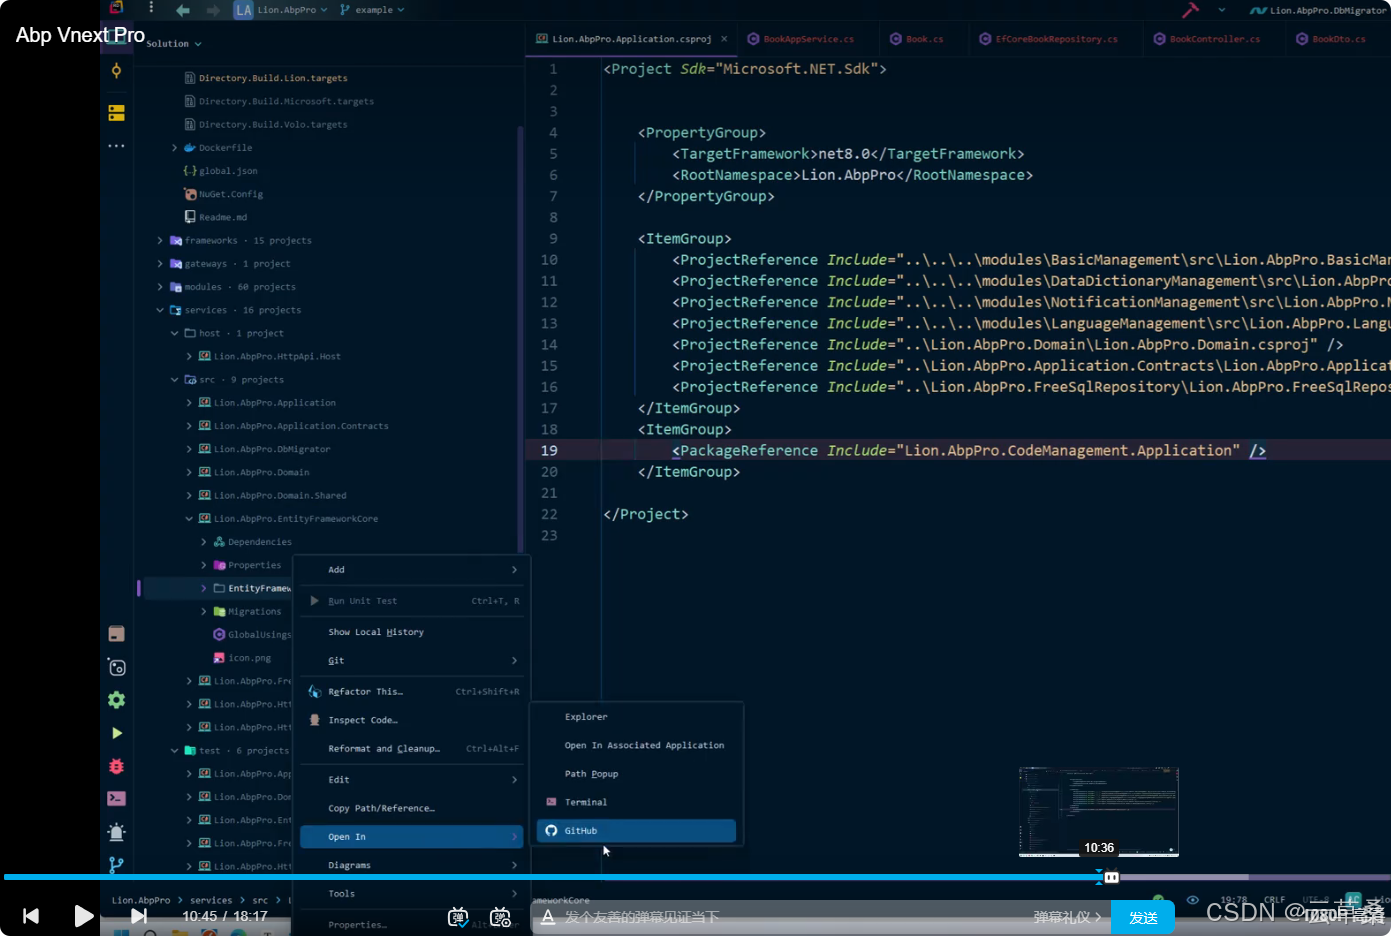Choose Inspect Code menu item
1391x936 pixels.
pos(412,720)
